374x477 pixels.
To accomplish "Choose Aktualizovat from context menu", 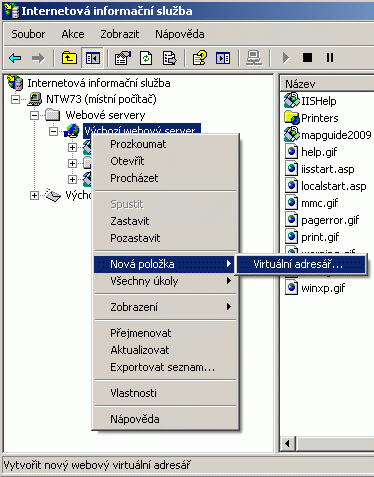I will pyautogui.click(x=165, y=350).
